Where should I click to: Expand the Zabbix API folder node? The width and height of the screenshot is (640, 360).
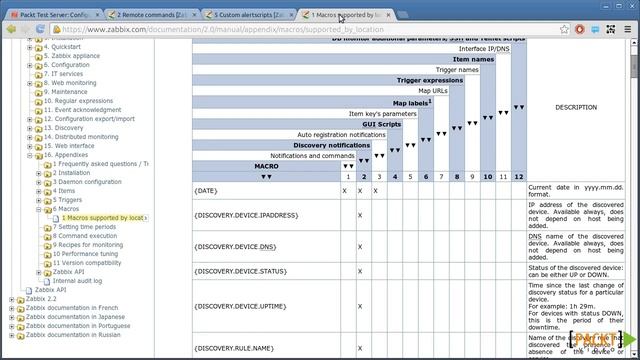pyautogui.click(x=39, y=272)
